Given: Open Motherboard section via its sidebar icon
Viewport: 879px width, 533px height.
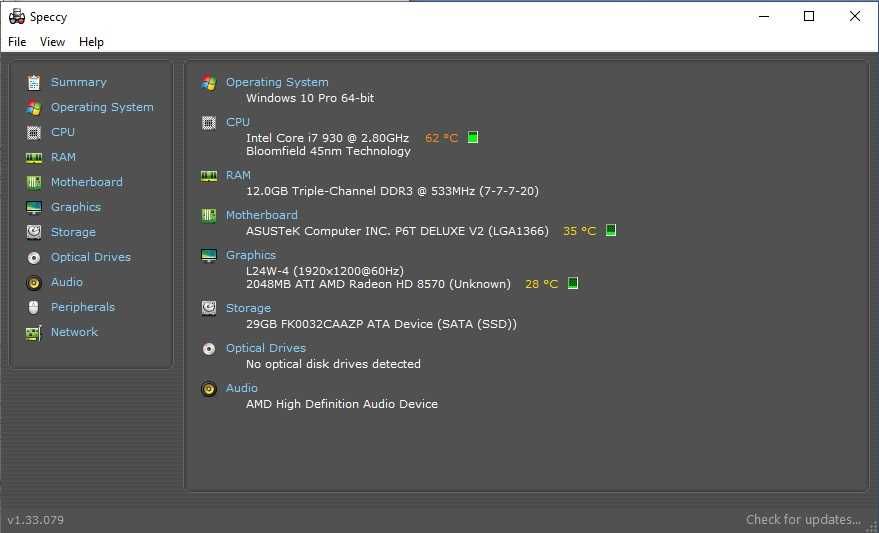Looking at the screenshot, I should pos(34,182).
